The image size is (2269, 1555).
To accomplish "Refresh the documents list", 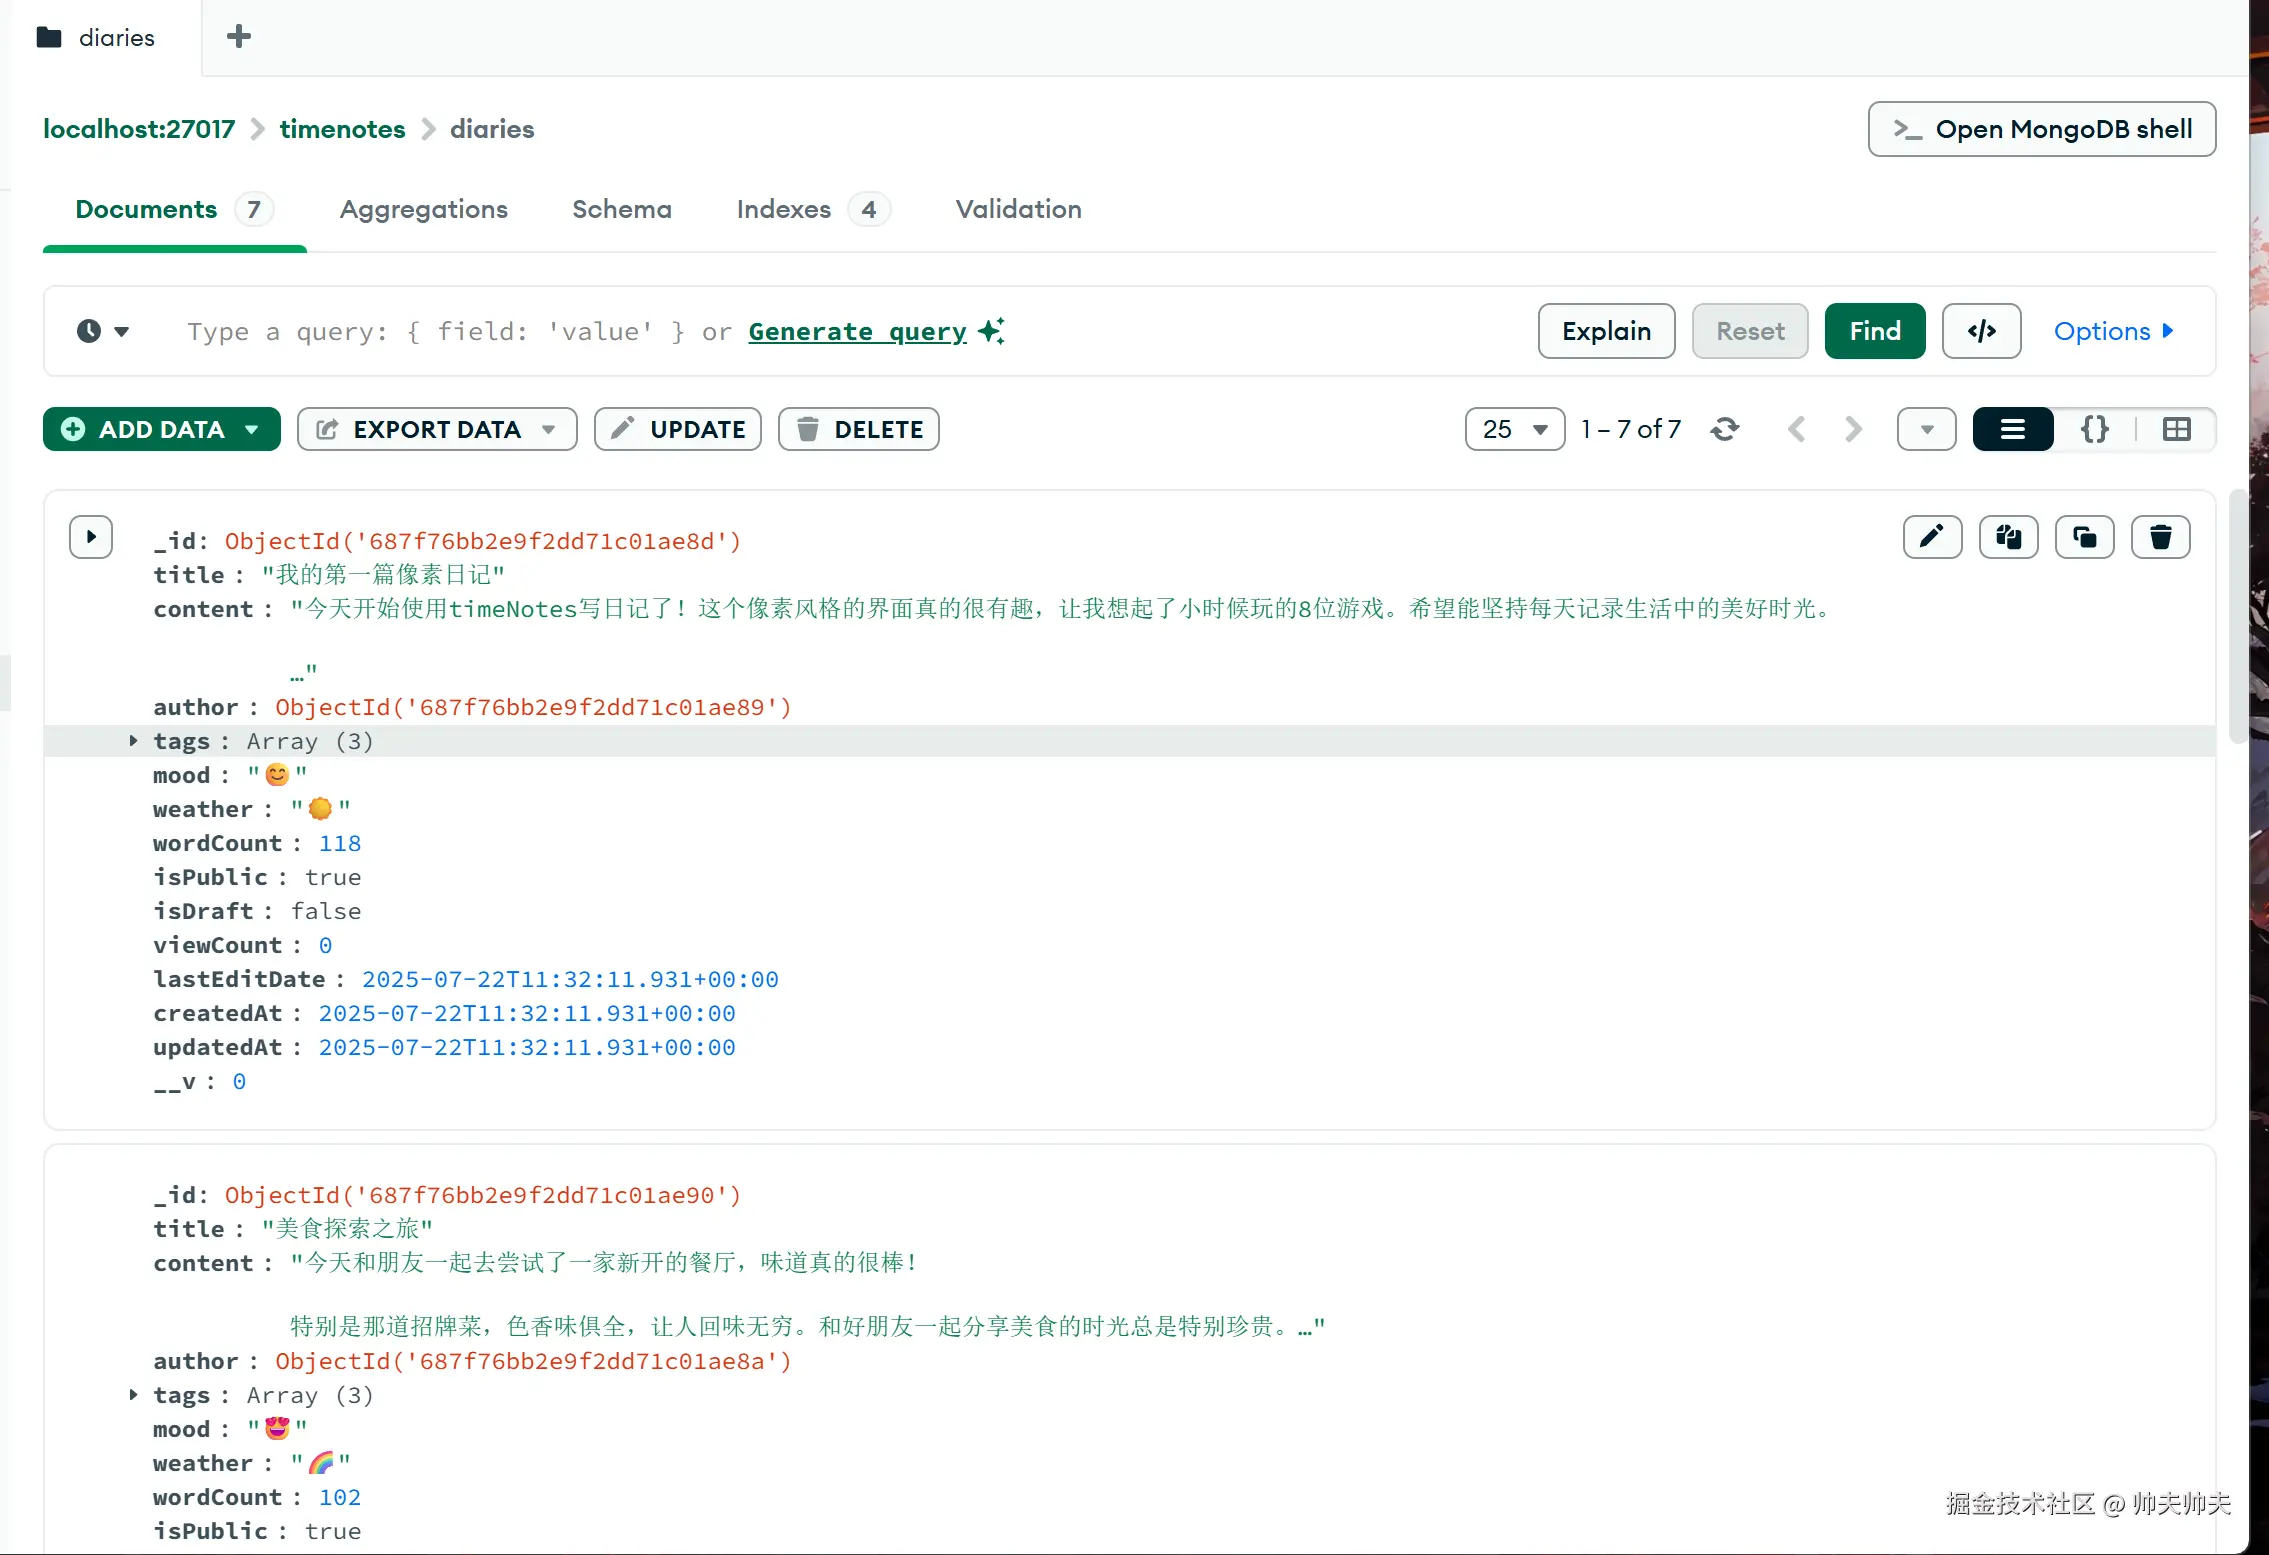I will tap(1724, 429).
